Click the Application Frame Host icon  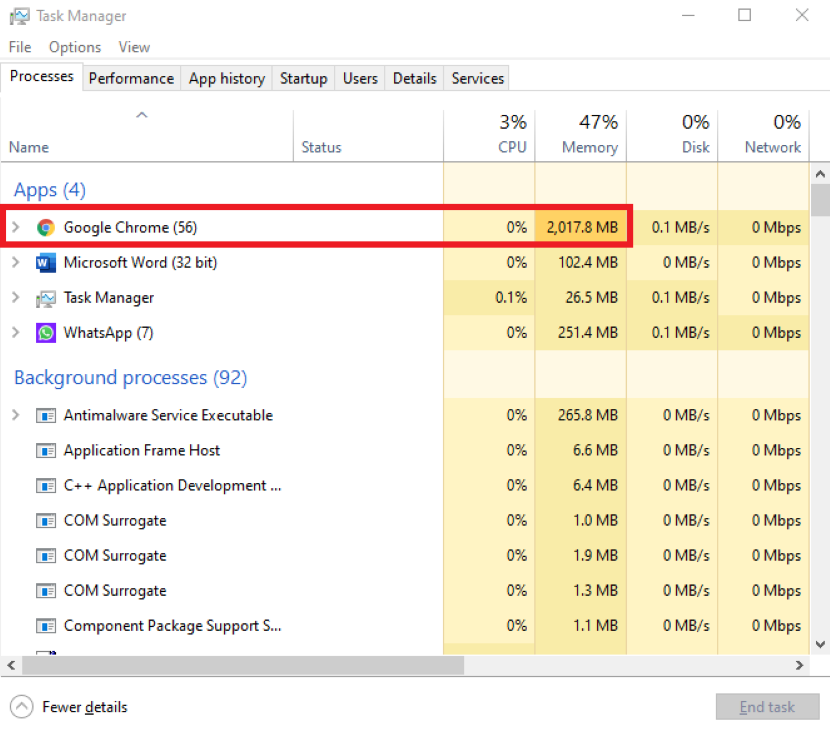pos(46,450)
